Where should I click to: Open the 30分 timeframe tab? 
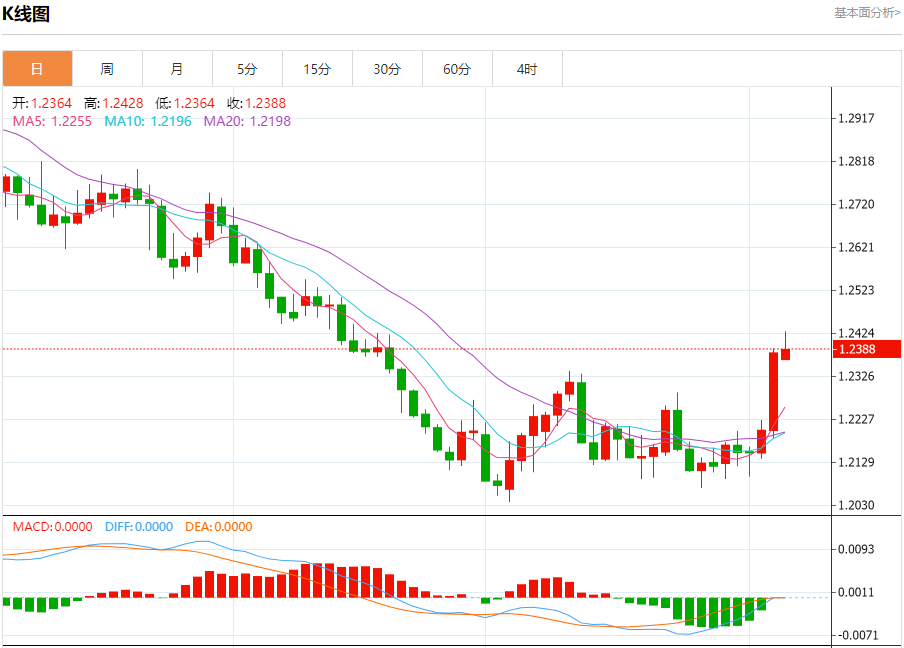click(387, 69)
